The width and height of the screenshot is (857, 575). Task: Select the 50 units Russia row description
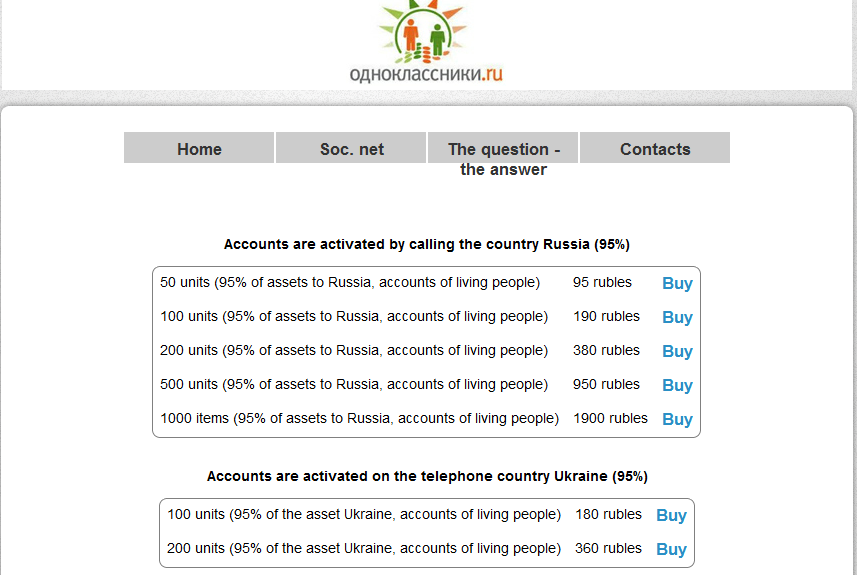pos(350,283)
